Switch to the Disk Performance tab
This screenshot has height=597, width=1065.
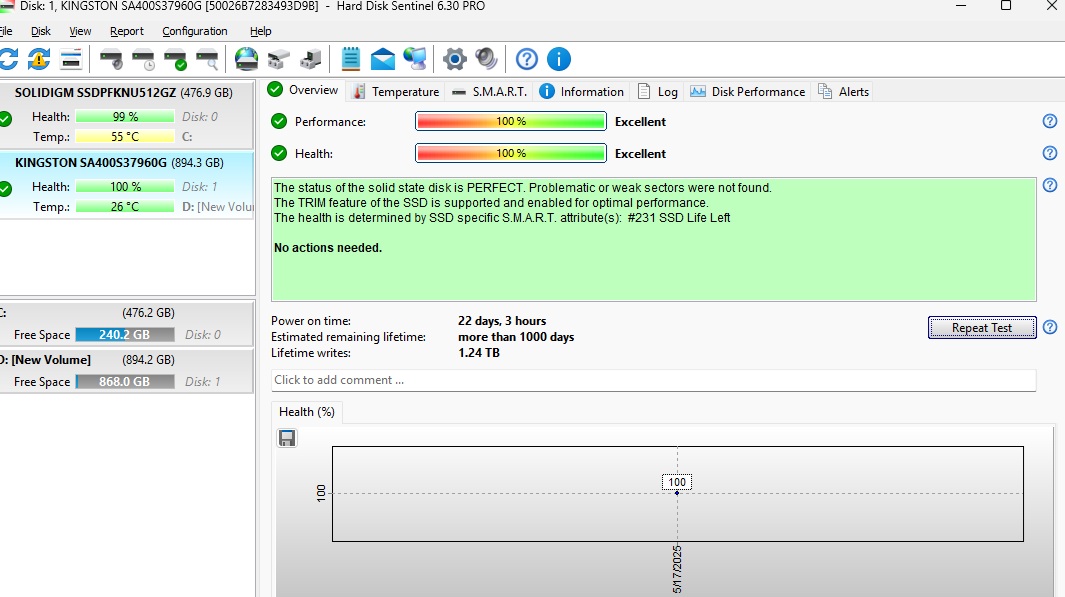point(748,92)
